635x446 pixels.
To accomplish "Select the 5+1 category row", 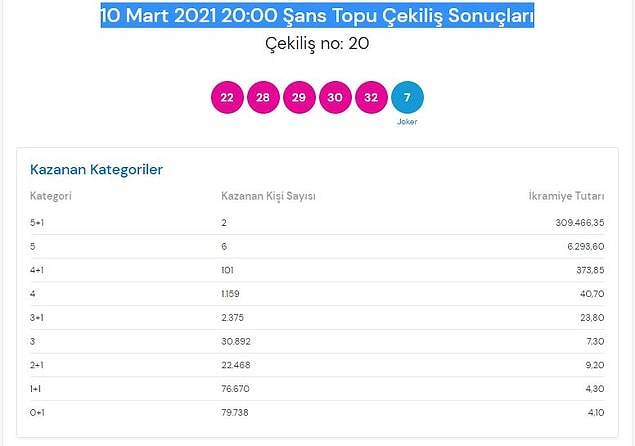I will pyautogui.click(x=317, y=222).
